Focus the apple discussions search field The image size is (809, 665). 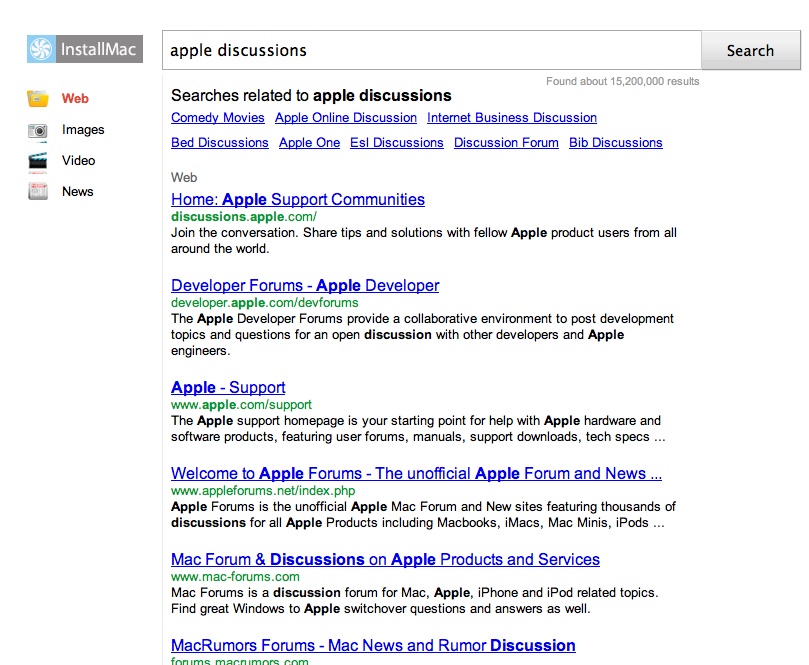[430, 50]
